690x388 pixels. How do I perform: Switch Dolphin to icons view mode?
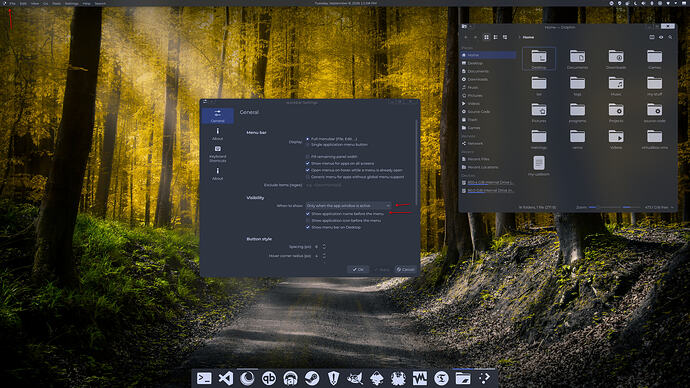pos(486,37)
